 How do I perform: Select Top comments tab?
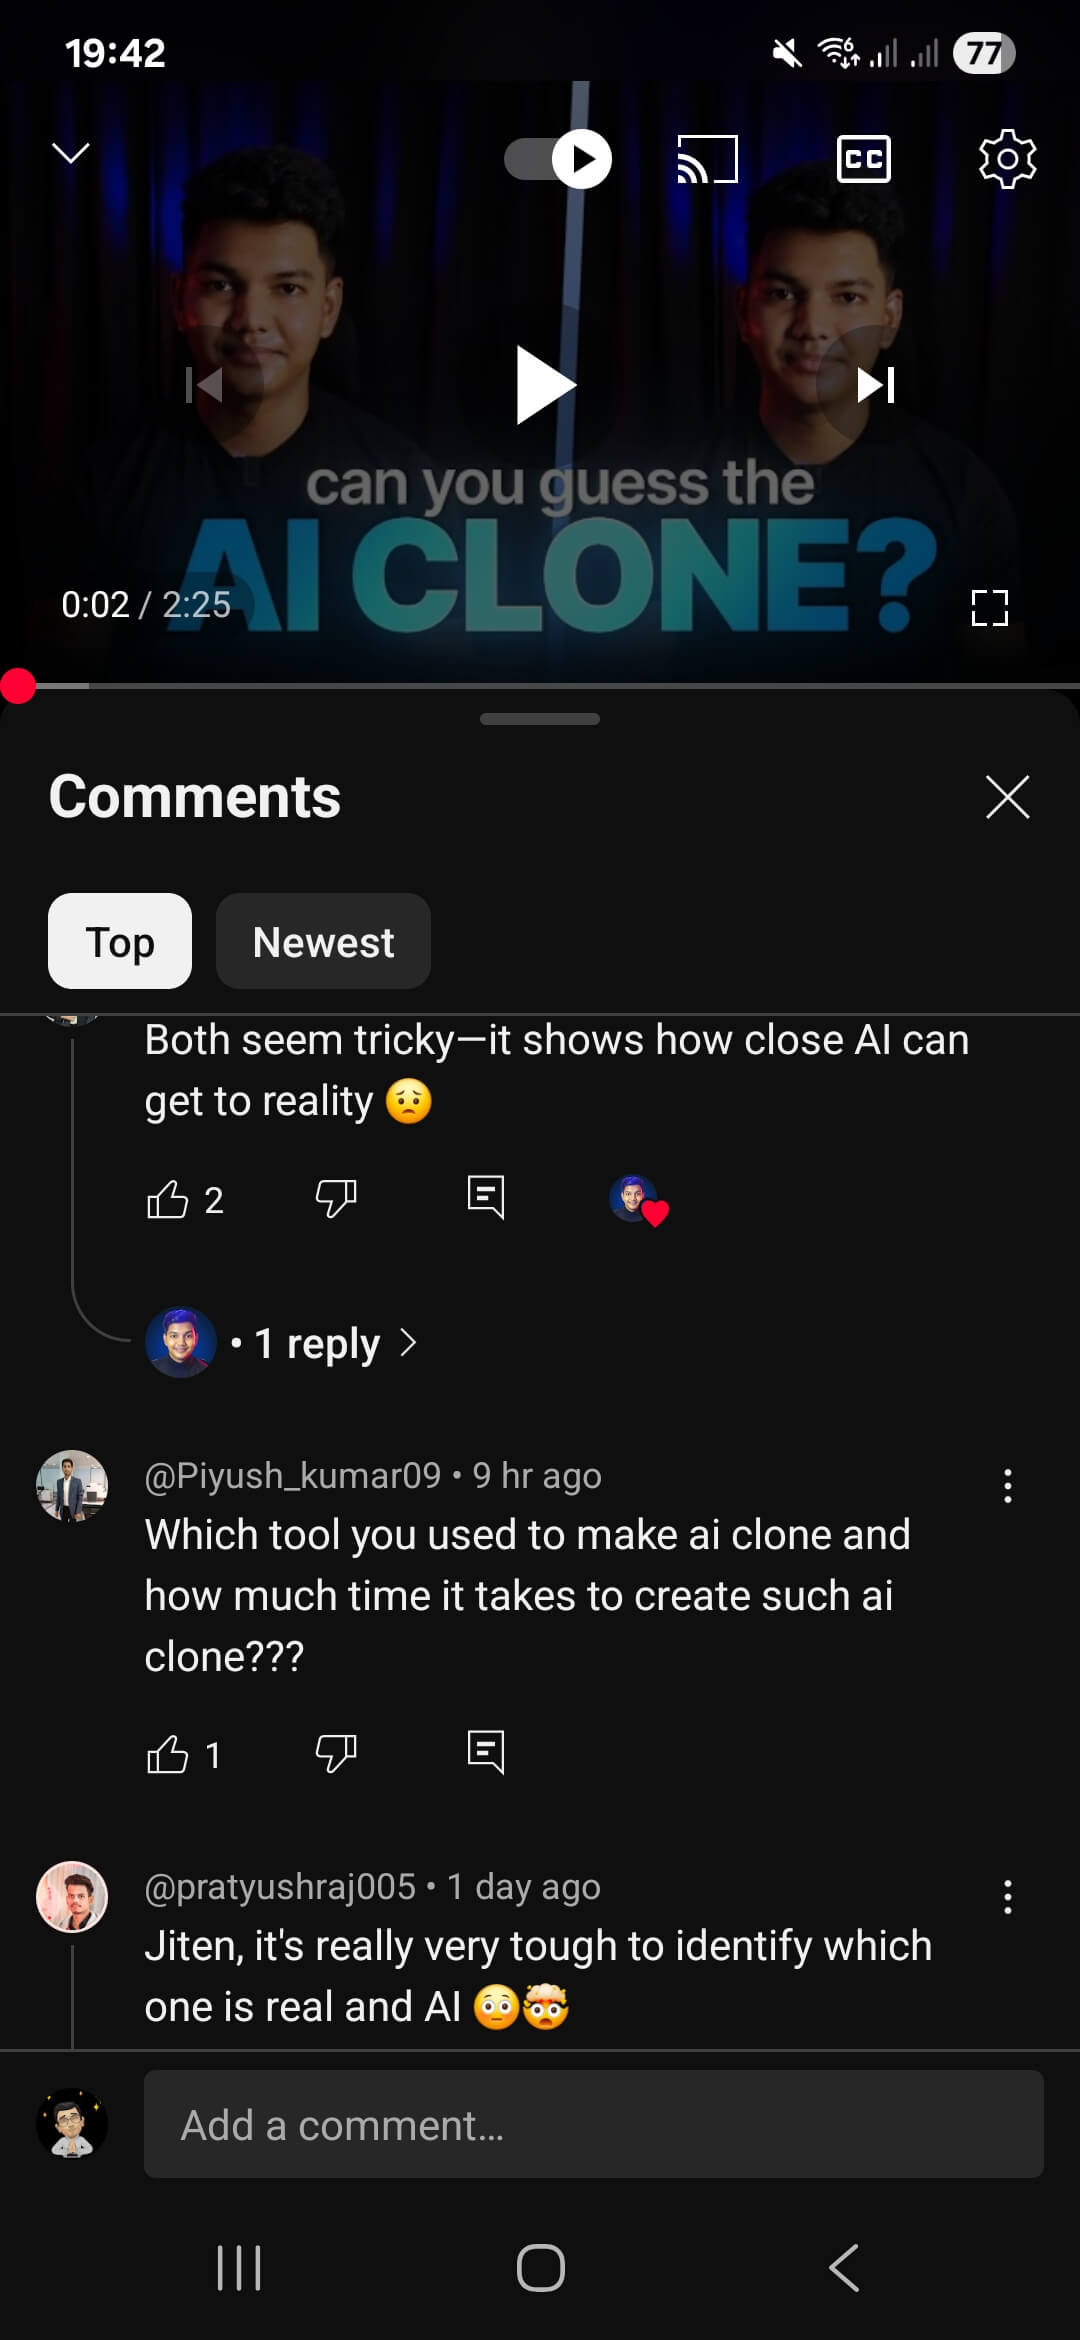(x=120, y=942)
